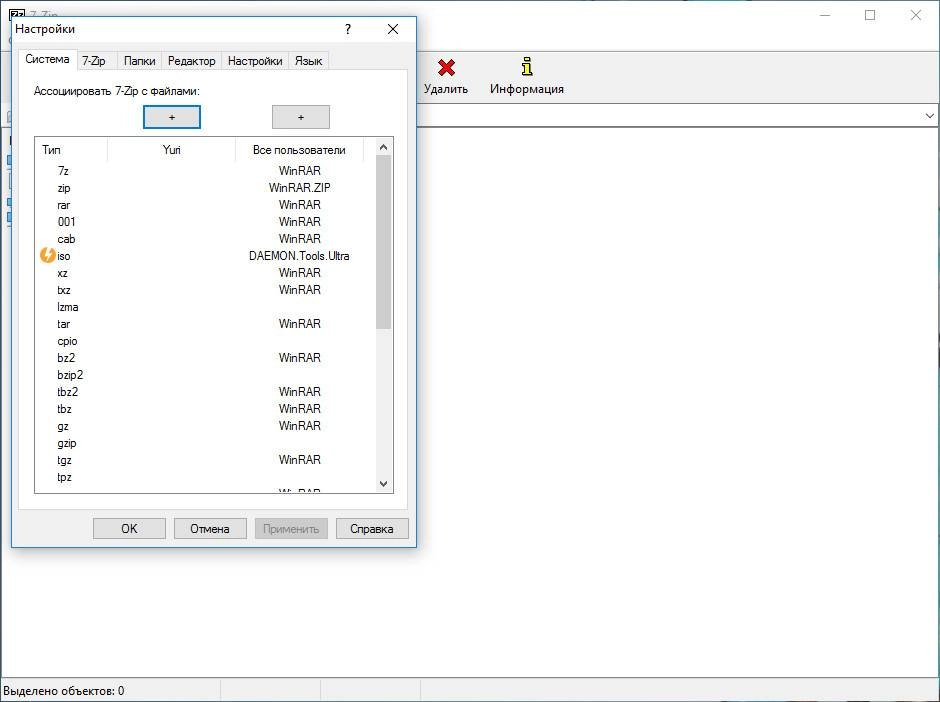Click the file type list scrollbar thumb
The height and width of the screenshot is (702, 940).
pos(384,242)
